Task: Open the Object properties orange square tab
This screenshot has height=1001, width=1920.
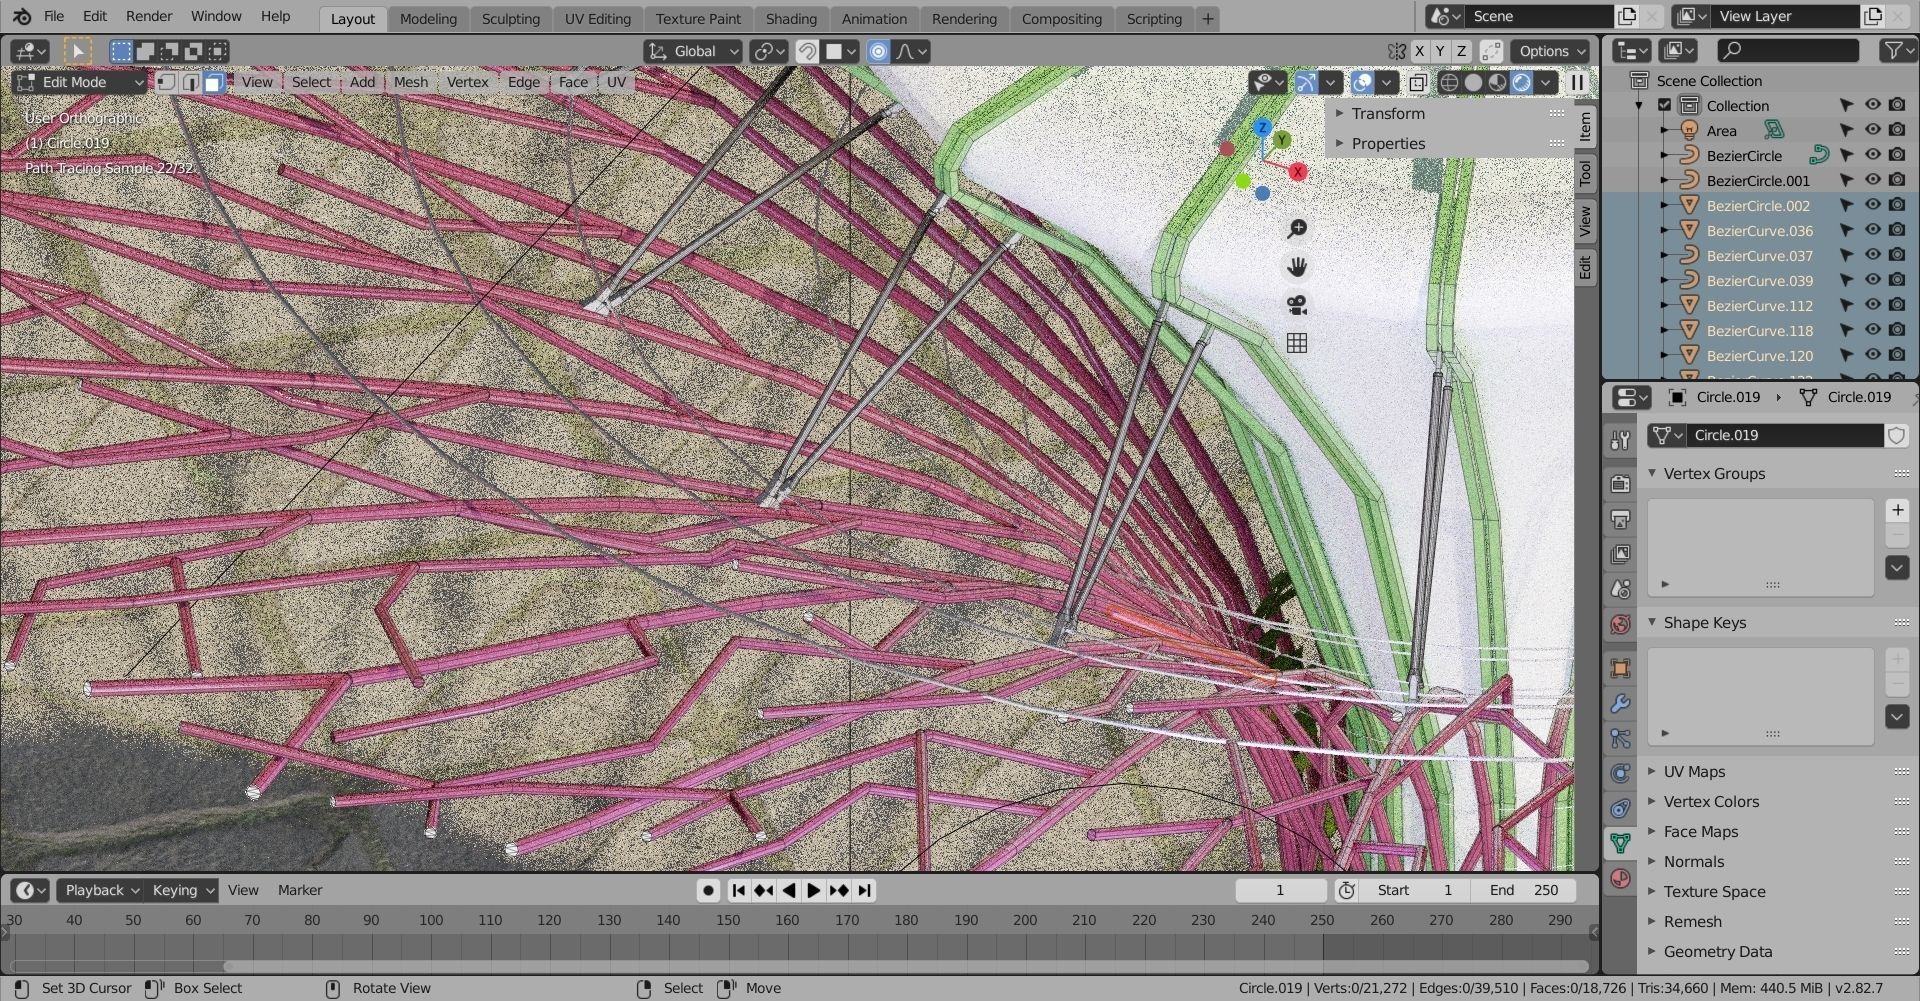Action: click(x=1620, y=668)
